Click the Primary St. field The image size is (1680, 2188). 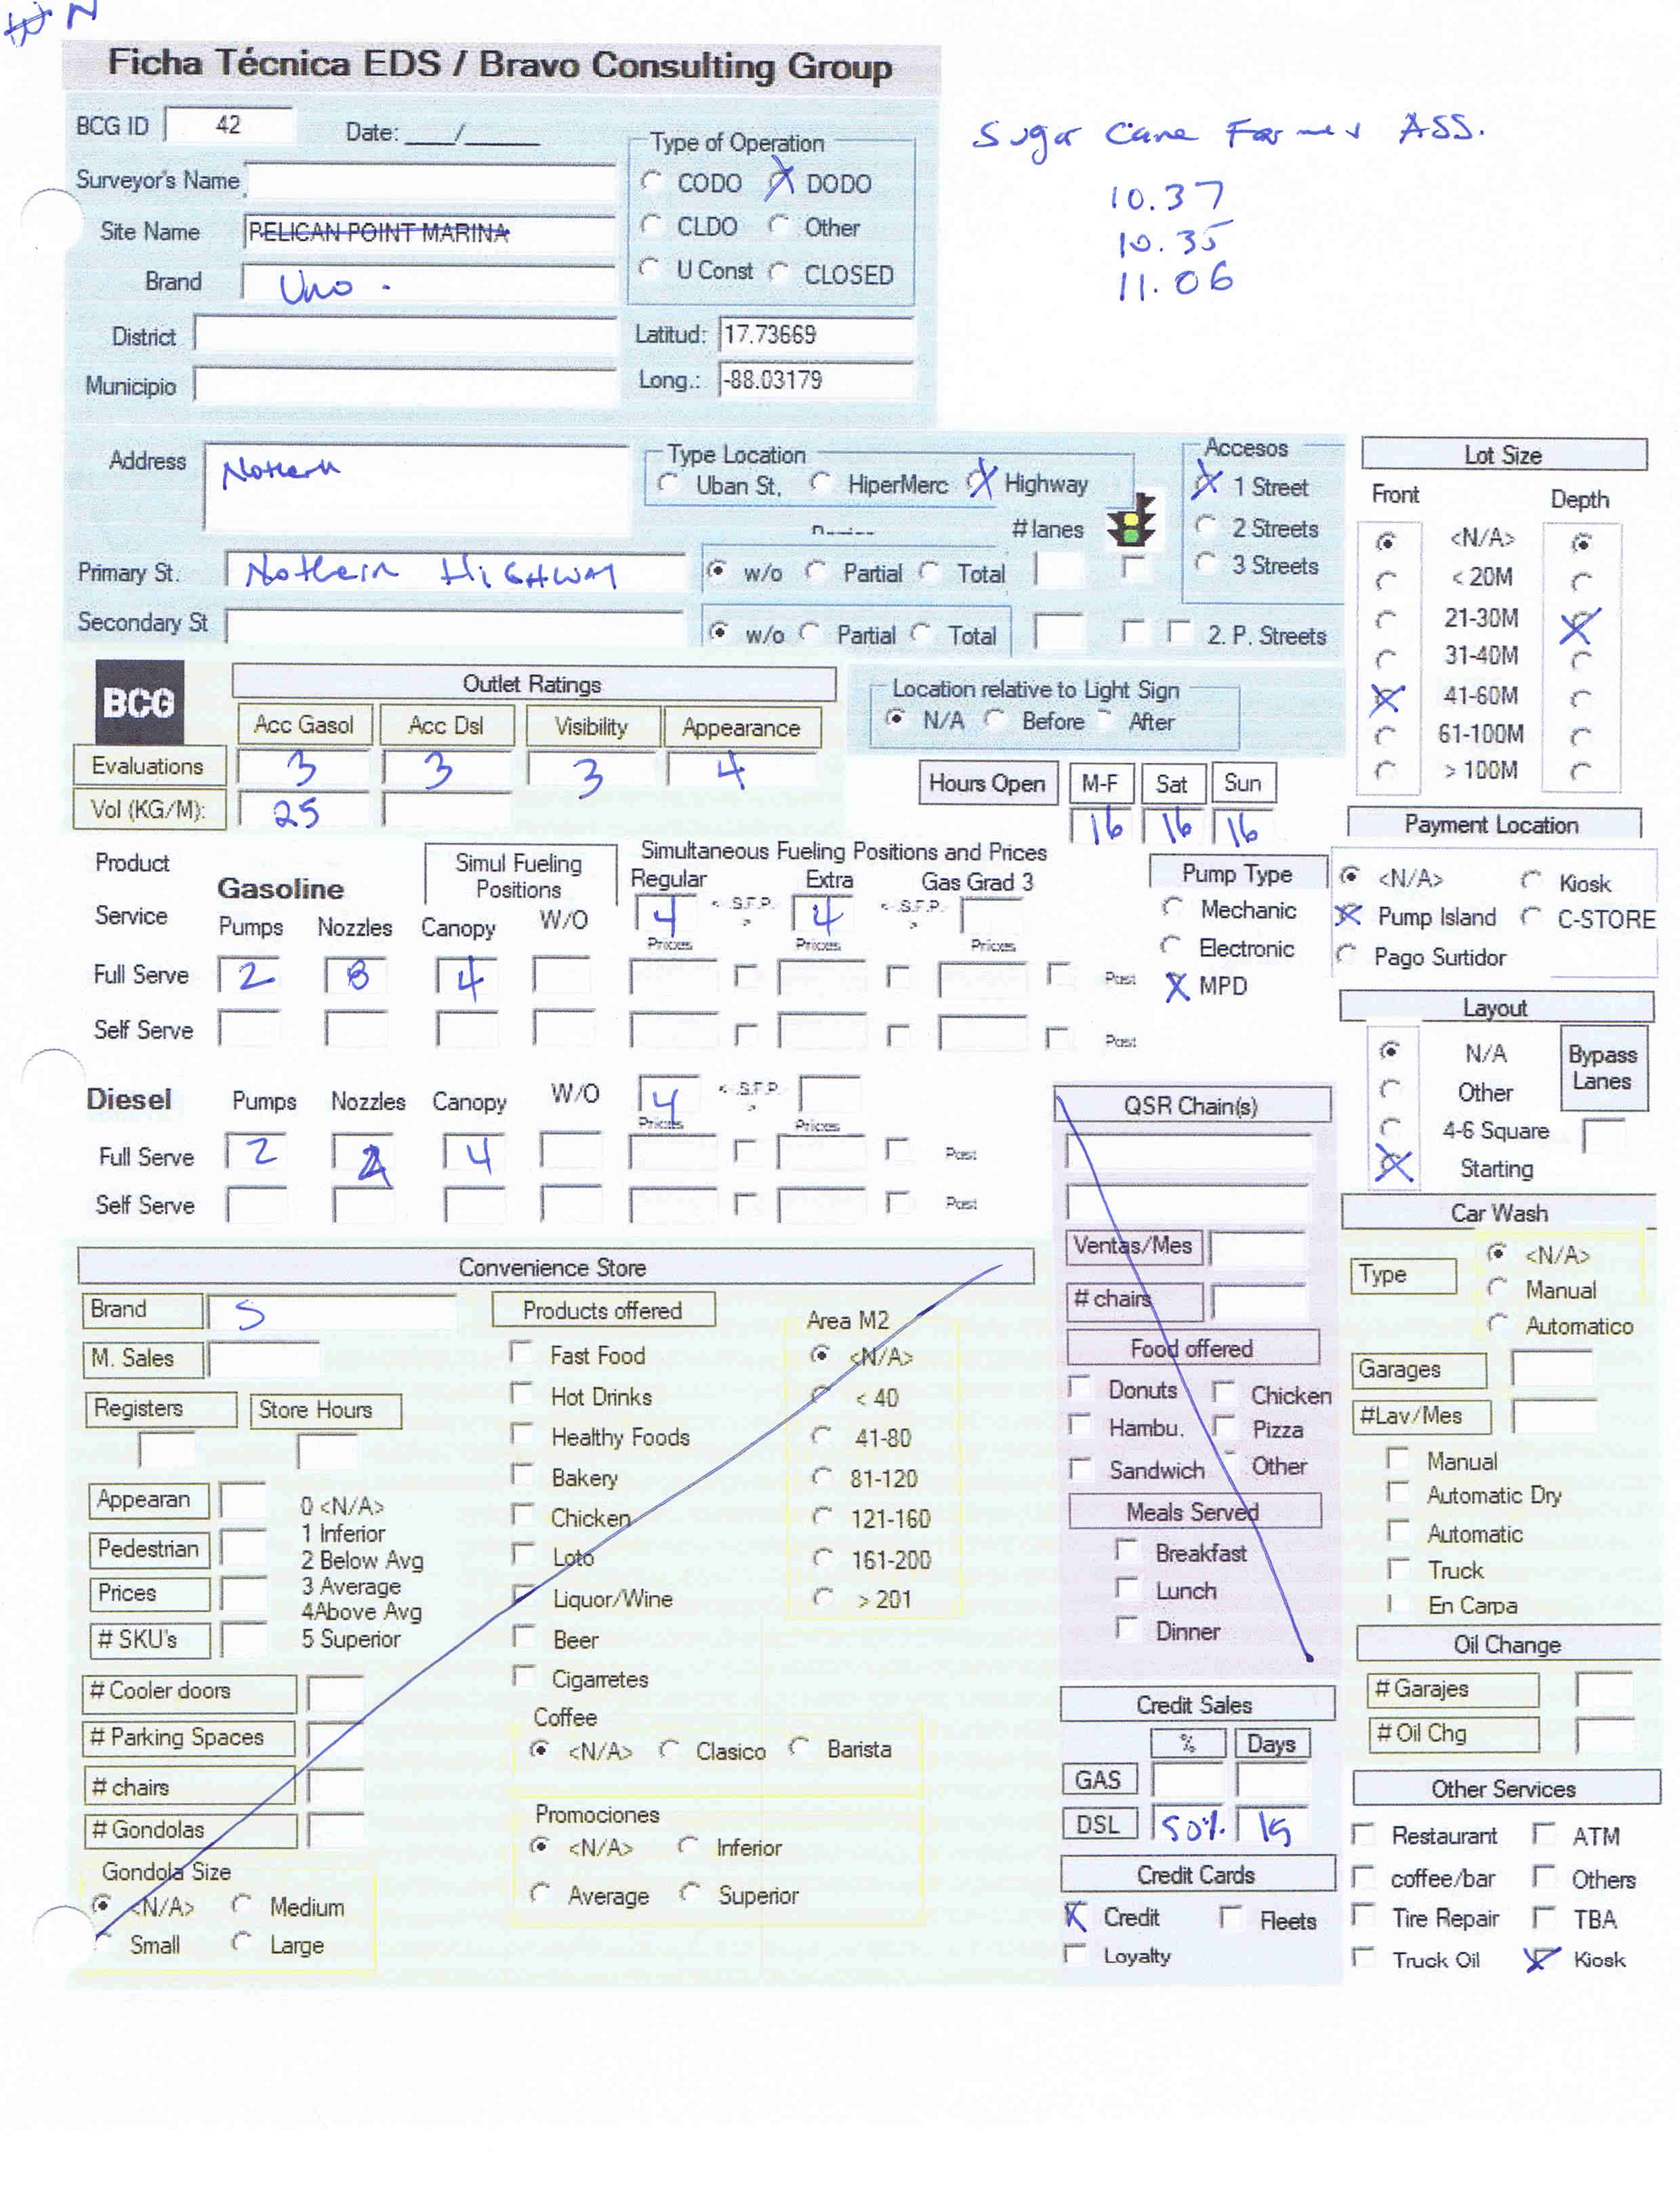tap(455, 571)
